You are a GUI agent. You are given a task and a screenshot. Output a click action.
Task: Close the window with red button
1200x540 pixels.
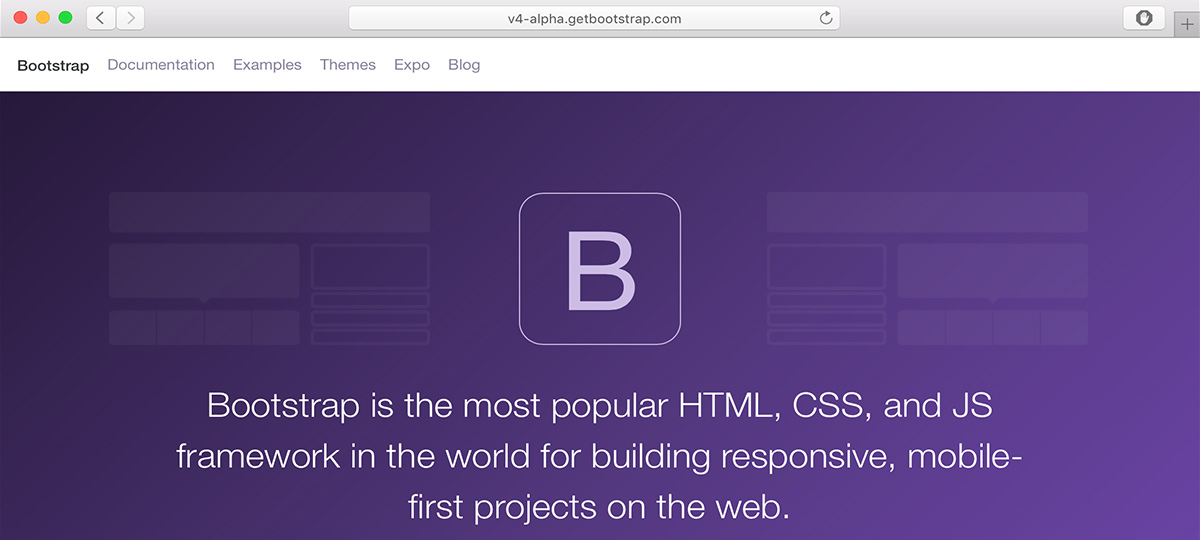pyautogui.click(x=20, y=18)
